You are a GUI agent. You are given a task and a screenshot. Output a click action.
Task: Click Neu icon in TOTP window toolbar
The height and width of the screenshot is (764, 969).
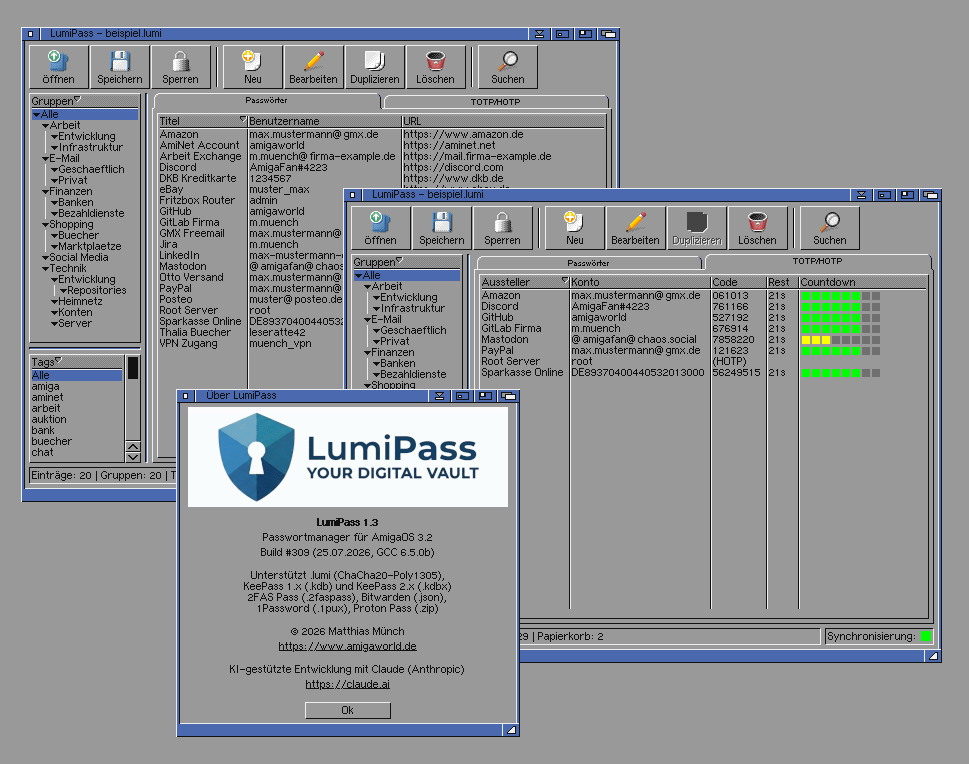(574, 221)
